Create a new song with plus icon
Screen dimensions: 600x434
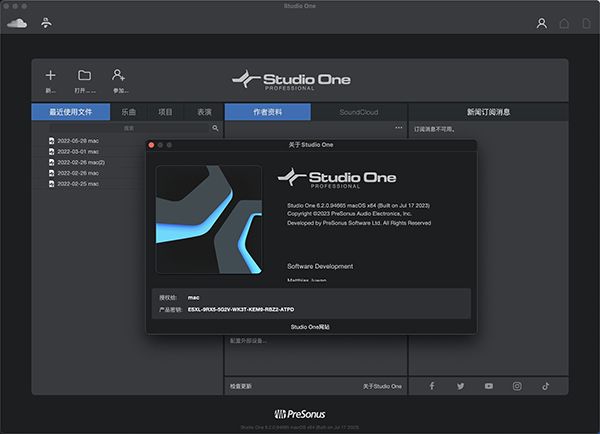[x=51, y=75]
